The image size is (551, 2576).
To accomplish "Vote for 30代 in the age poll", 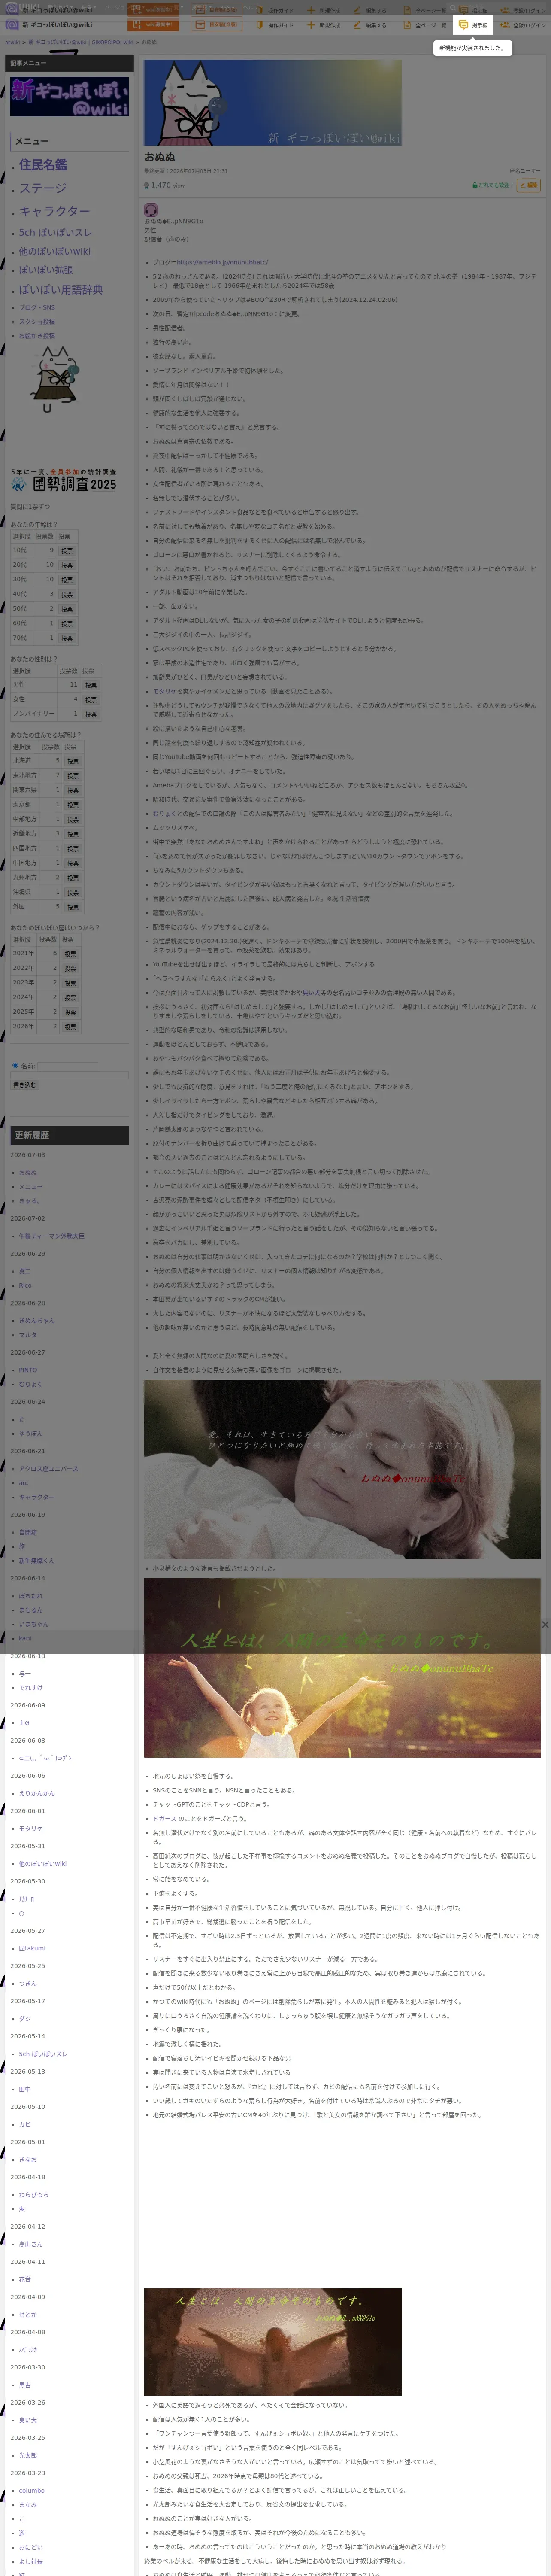I will tap(66, 579).
